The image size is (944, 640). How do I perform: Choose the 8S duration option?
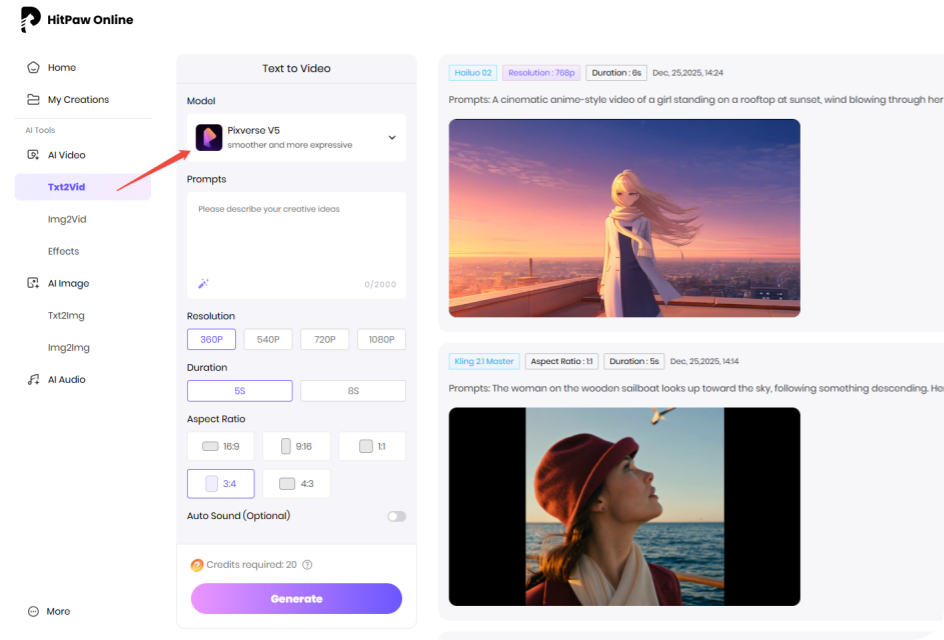(353, 391)
